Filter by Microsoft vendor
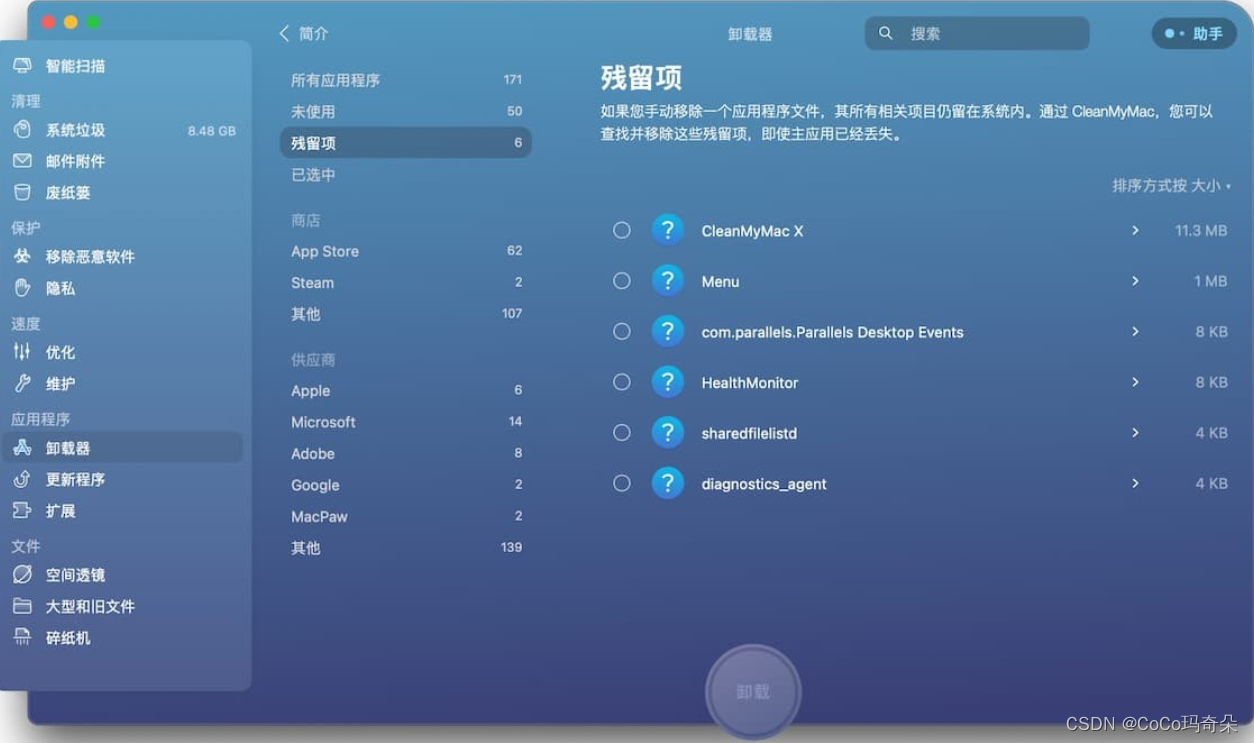Image resolution: width=1254 pixels, height=743 pixels. (406, 422)
